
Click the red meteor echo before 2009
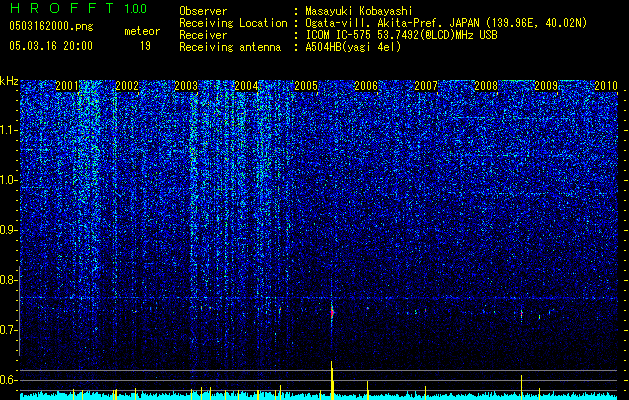pos(521,314)
